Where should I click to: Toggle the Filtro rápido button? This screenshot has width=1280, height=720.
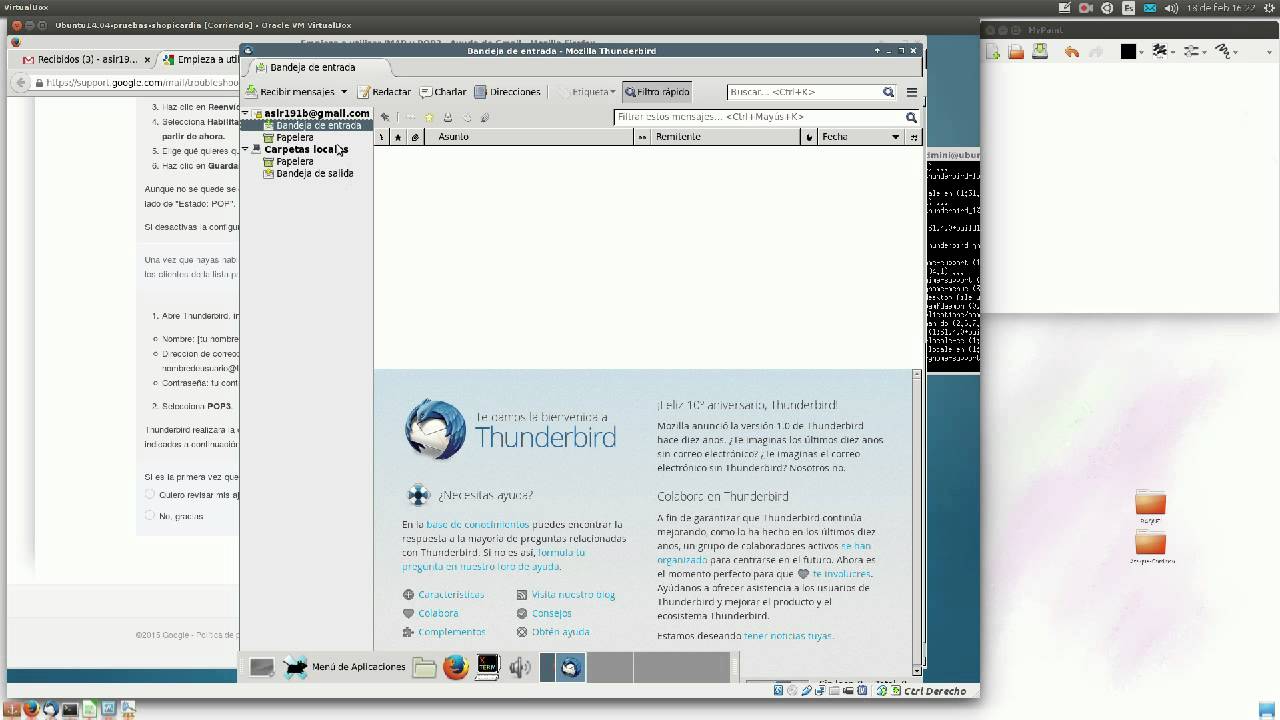[657, 92]
